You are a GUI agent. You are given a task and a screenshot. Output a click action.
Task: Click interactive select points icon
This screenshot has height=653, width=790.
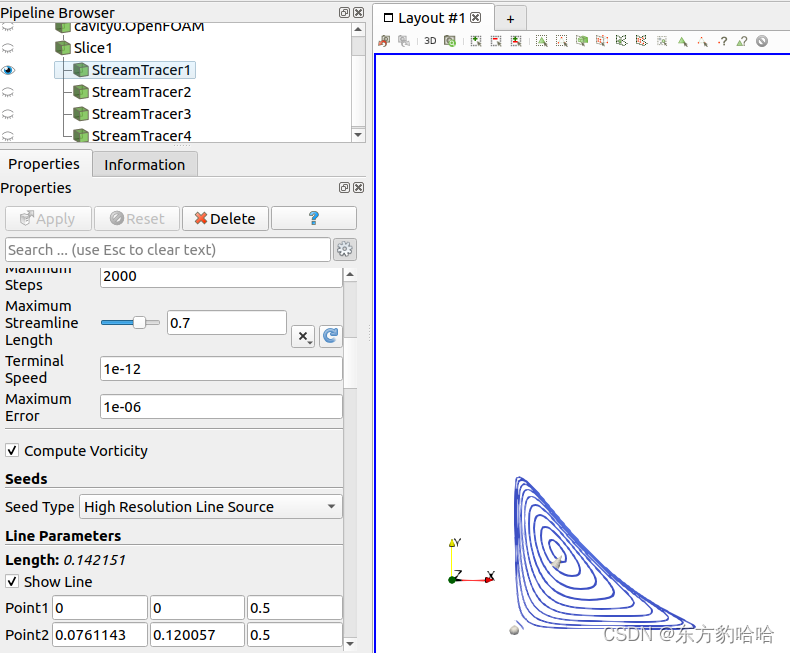[x=702, y=41]
